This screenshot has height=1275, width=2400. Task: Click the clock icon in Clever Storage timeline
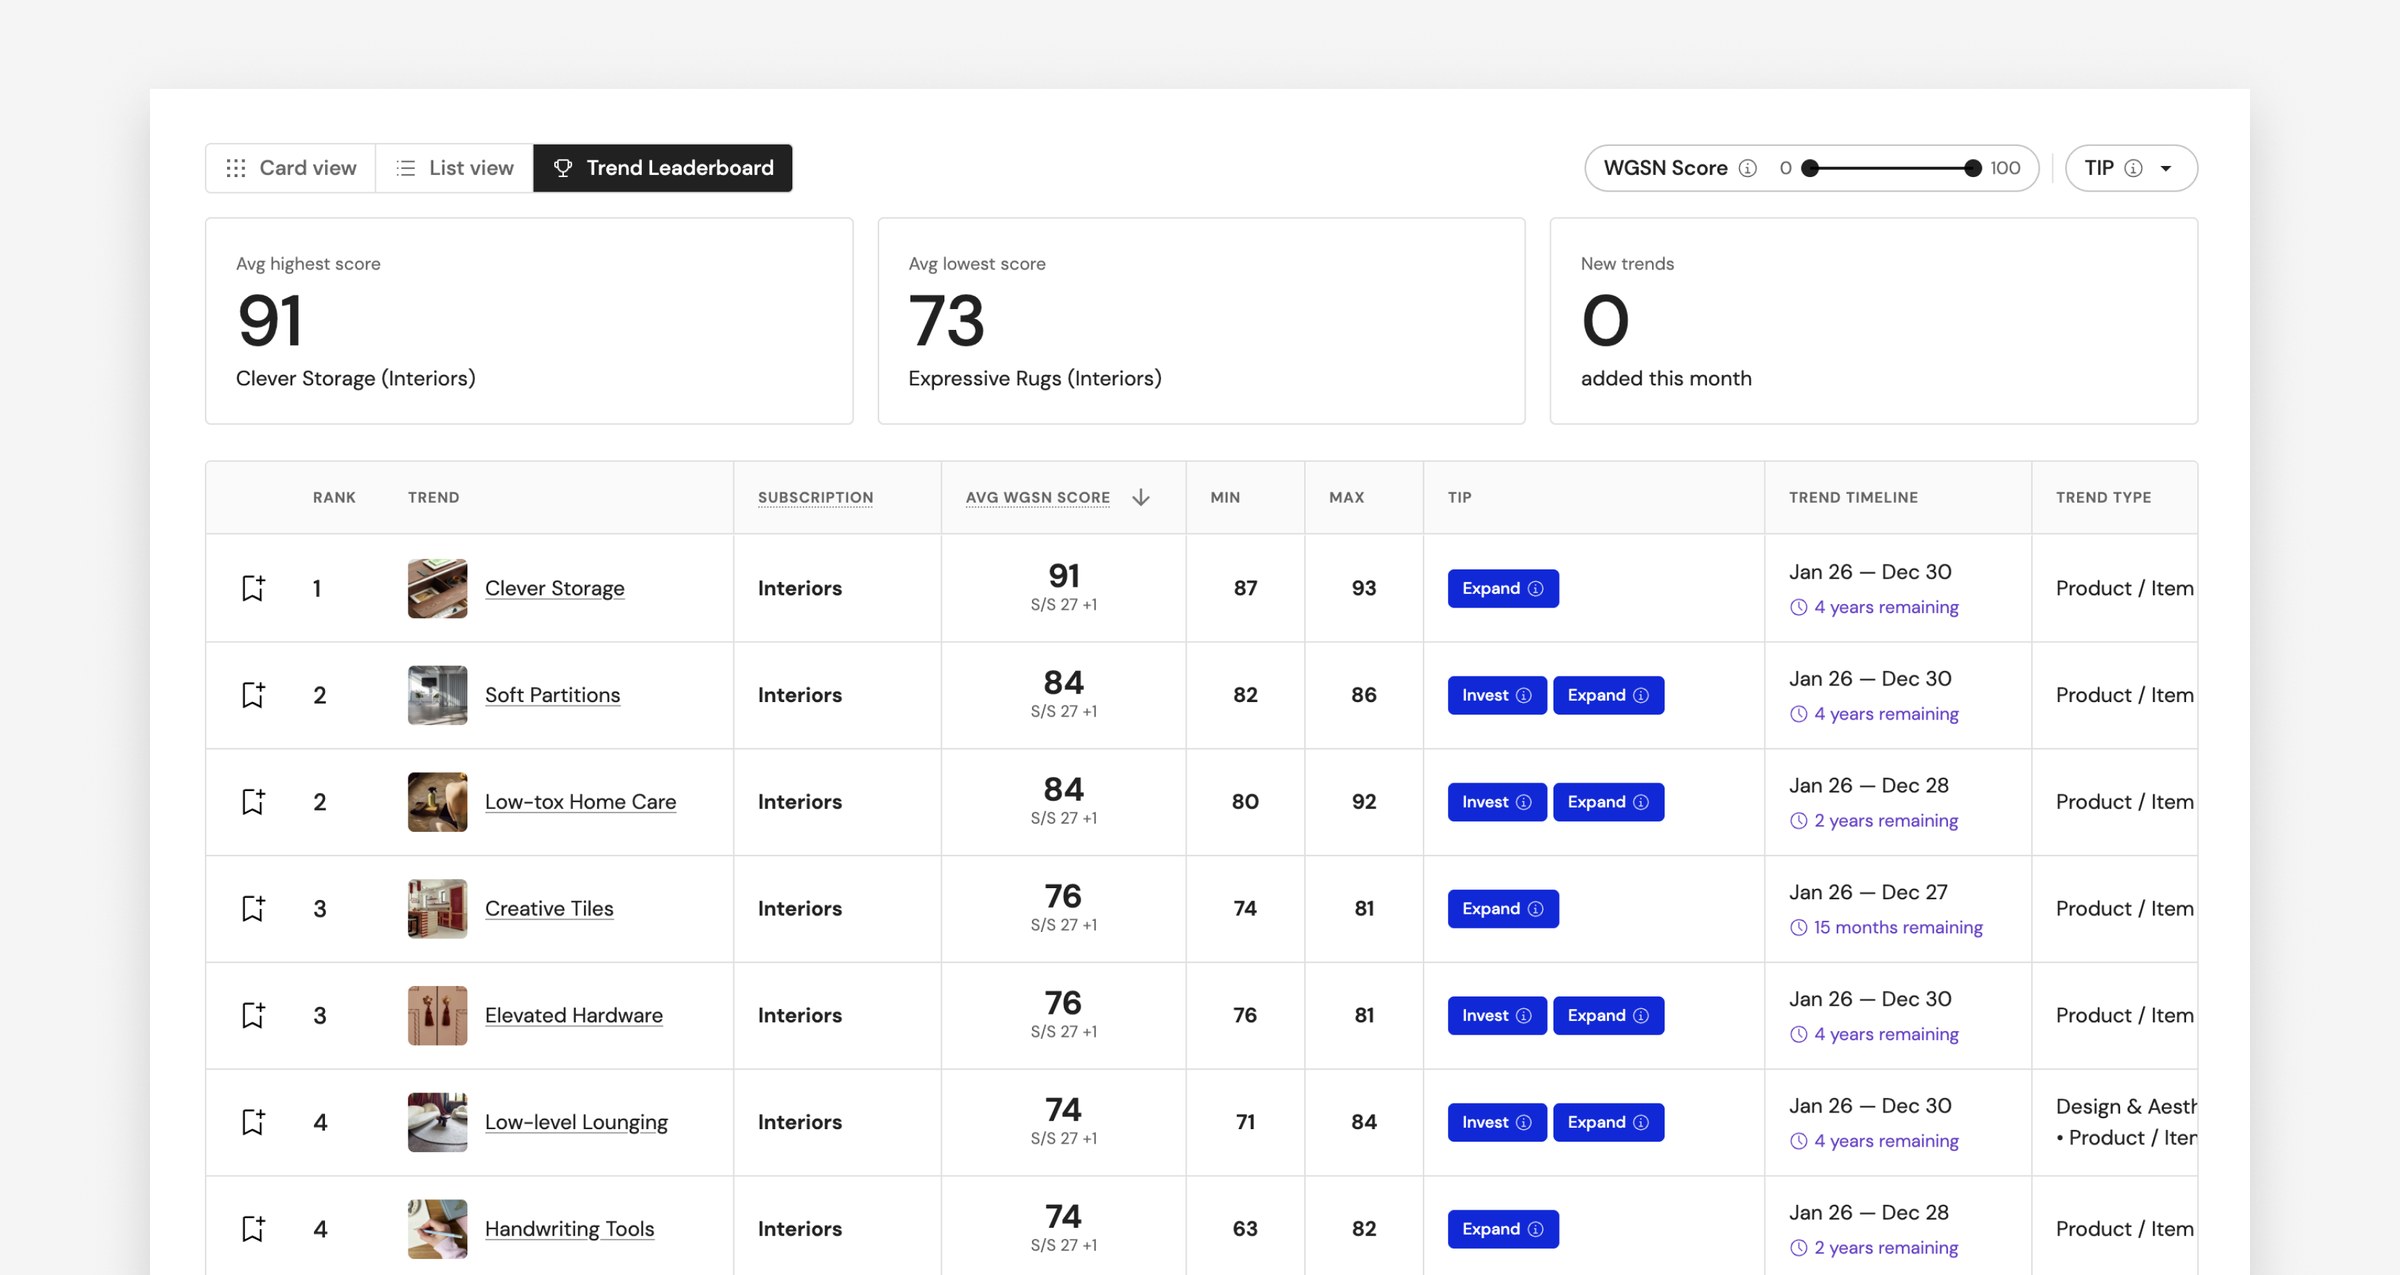tap(1798, 607)
